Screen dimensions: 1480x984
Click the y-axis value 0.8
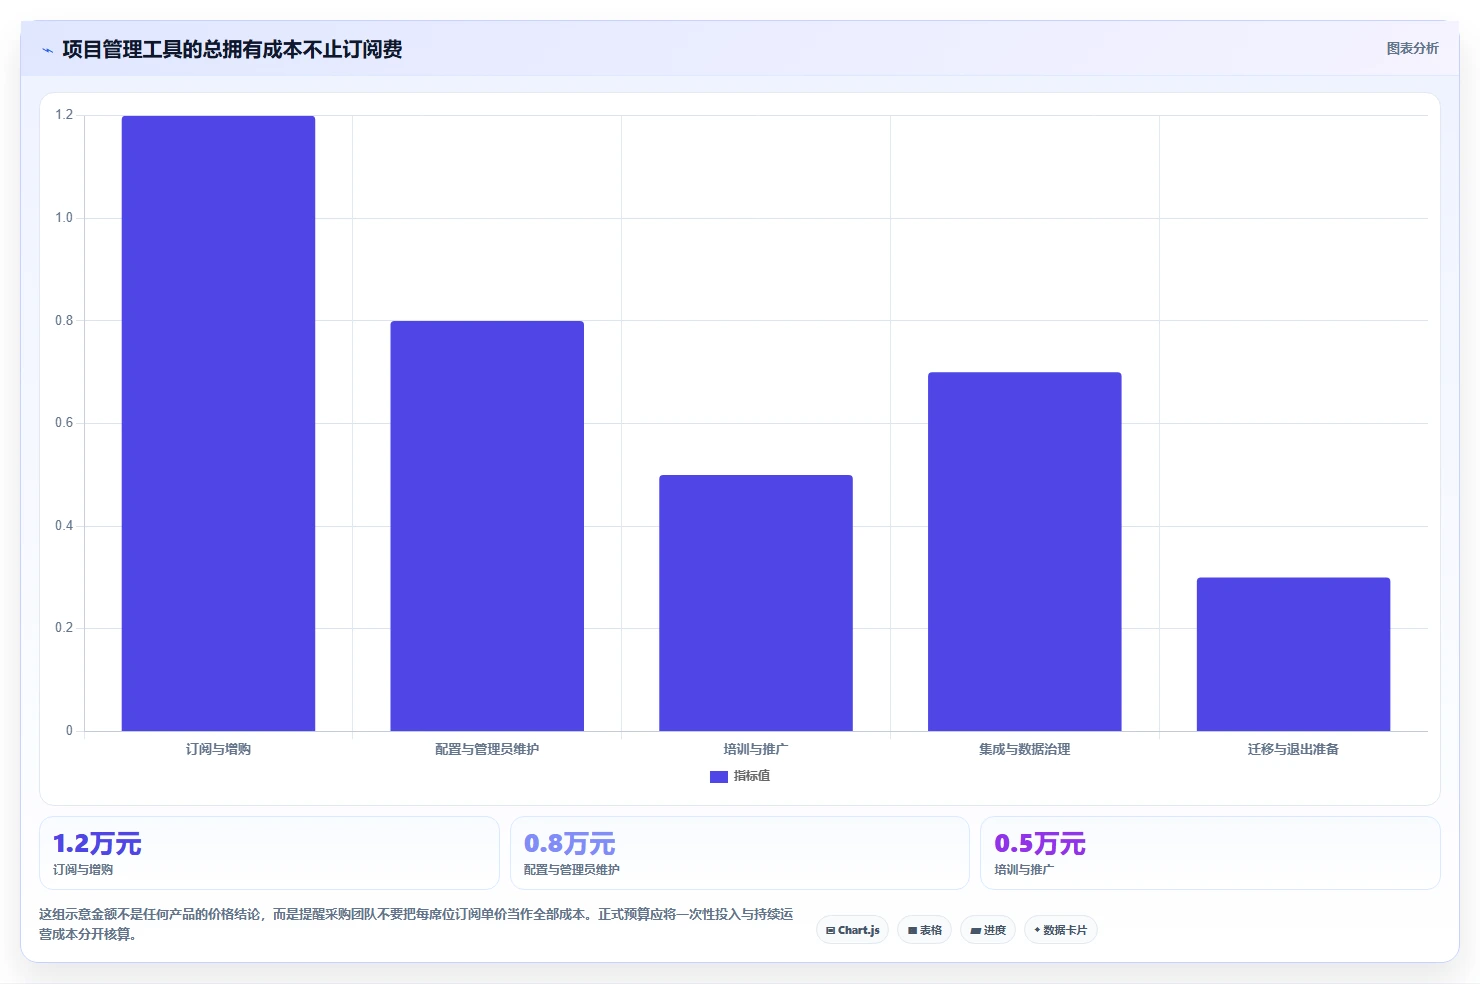click(x=64, y=321)
